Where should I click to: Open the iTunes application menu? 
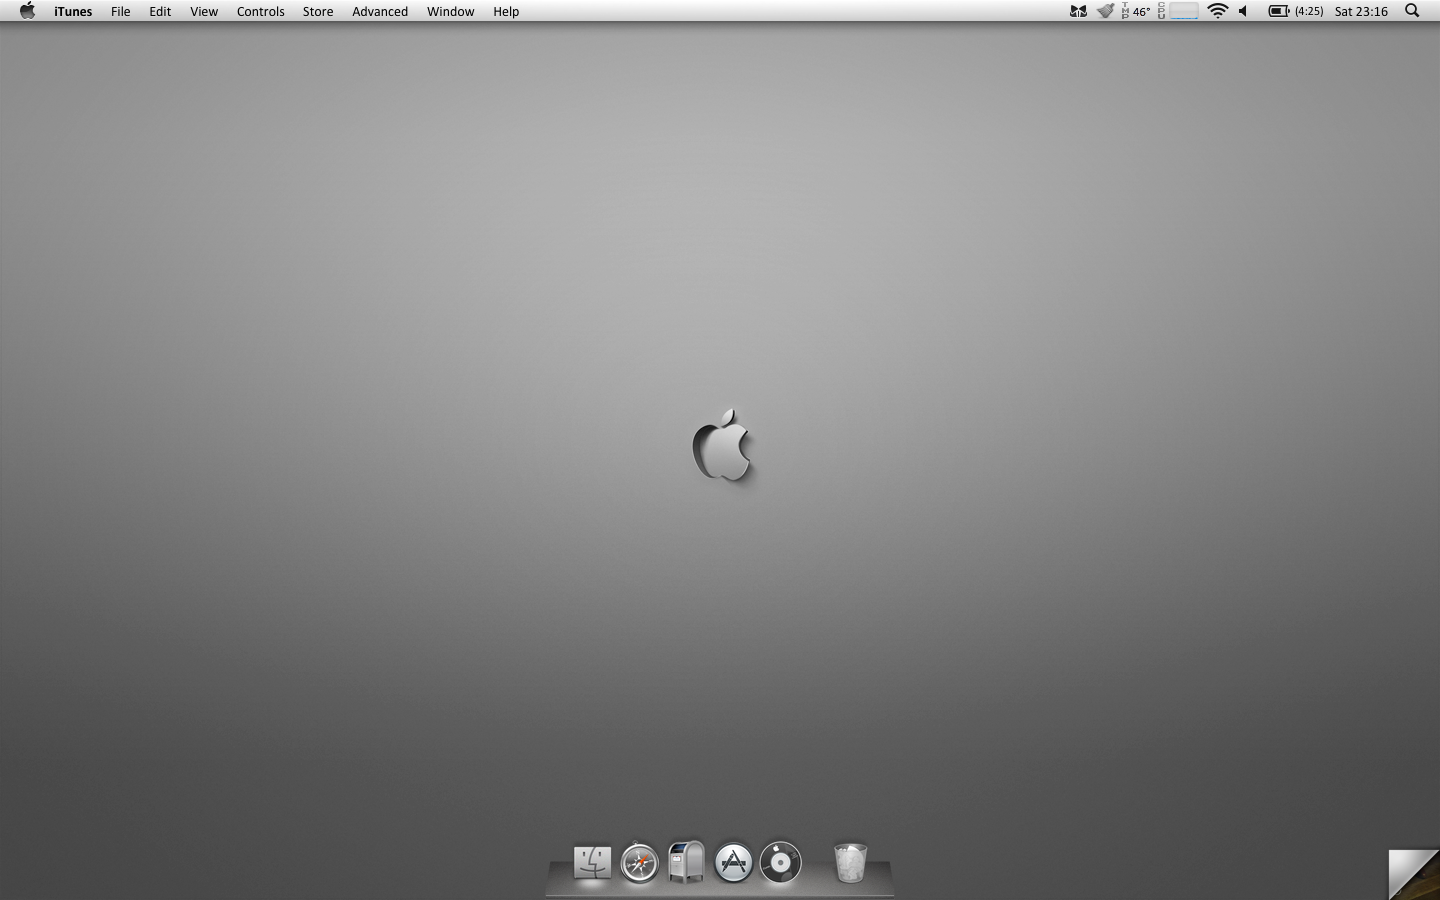pos(73,11)
